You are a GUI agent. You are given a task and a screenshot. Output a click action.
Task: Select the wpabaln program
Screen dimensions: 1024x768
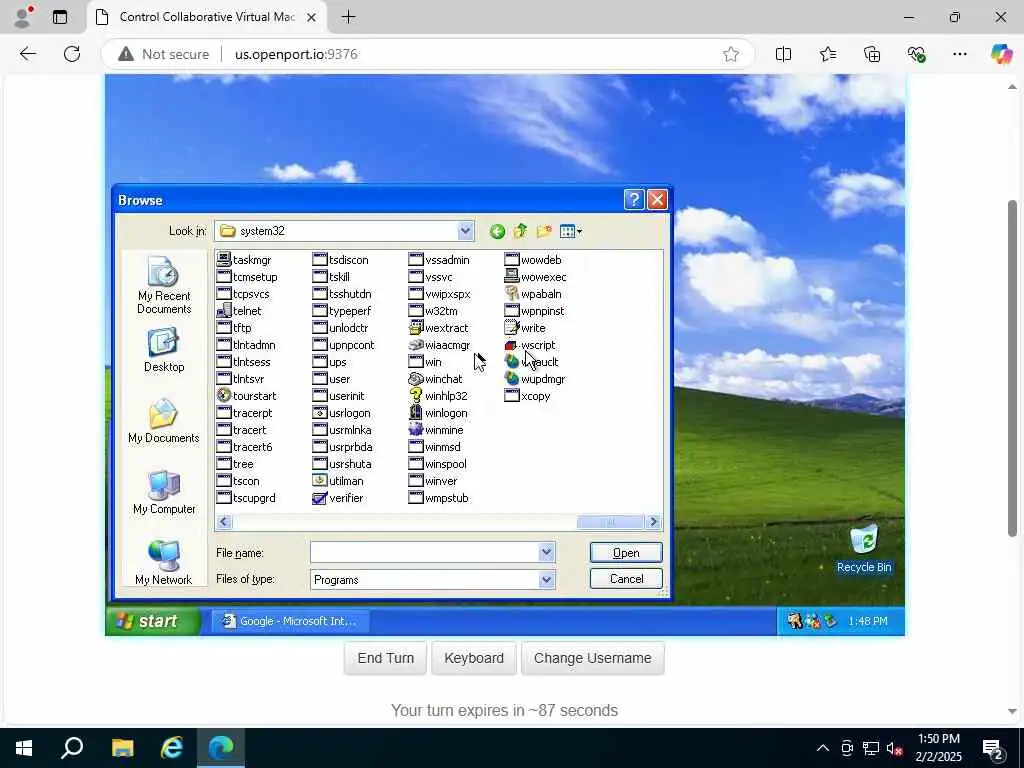(x=533, y=294)
